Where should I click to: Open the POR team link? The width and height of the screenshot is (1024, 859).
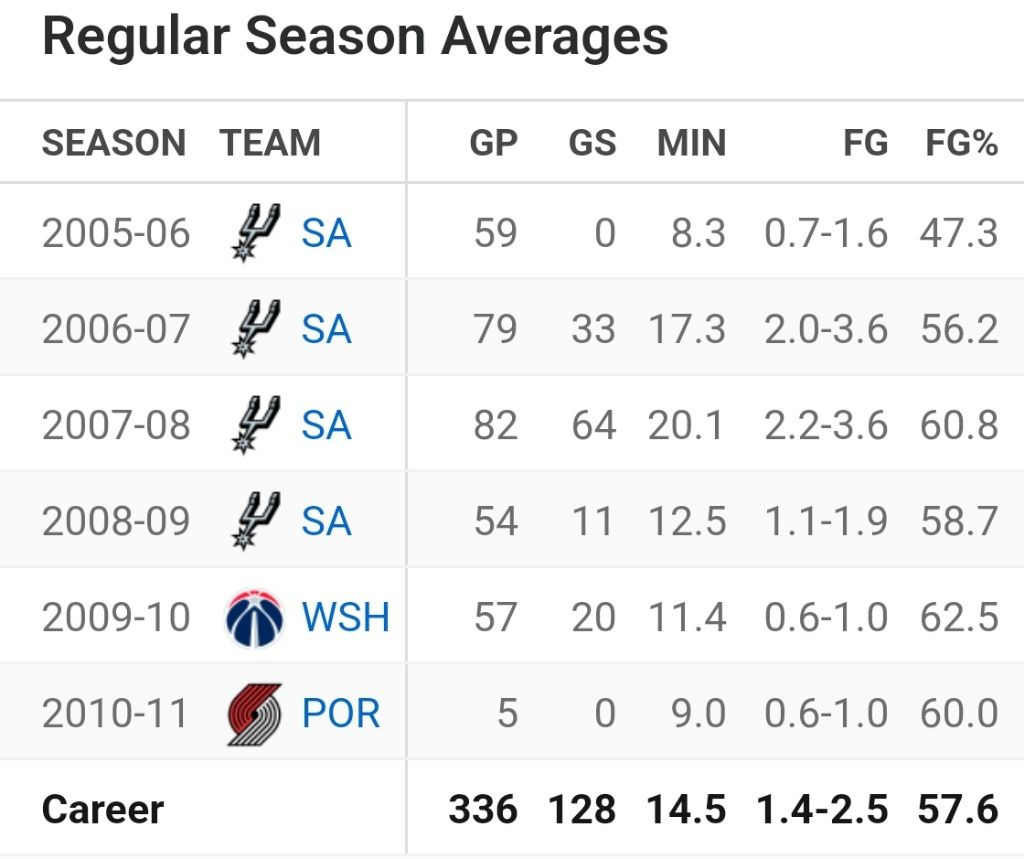tap(341, 714)
